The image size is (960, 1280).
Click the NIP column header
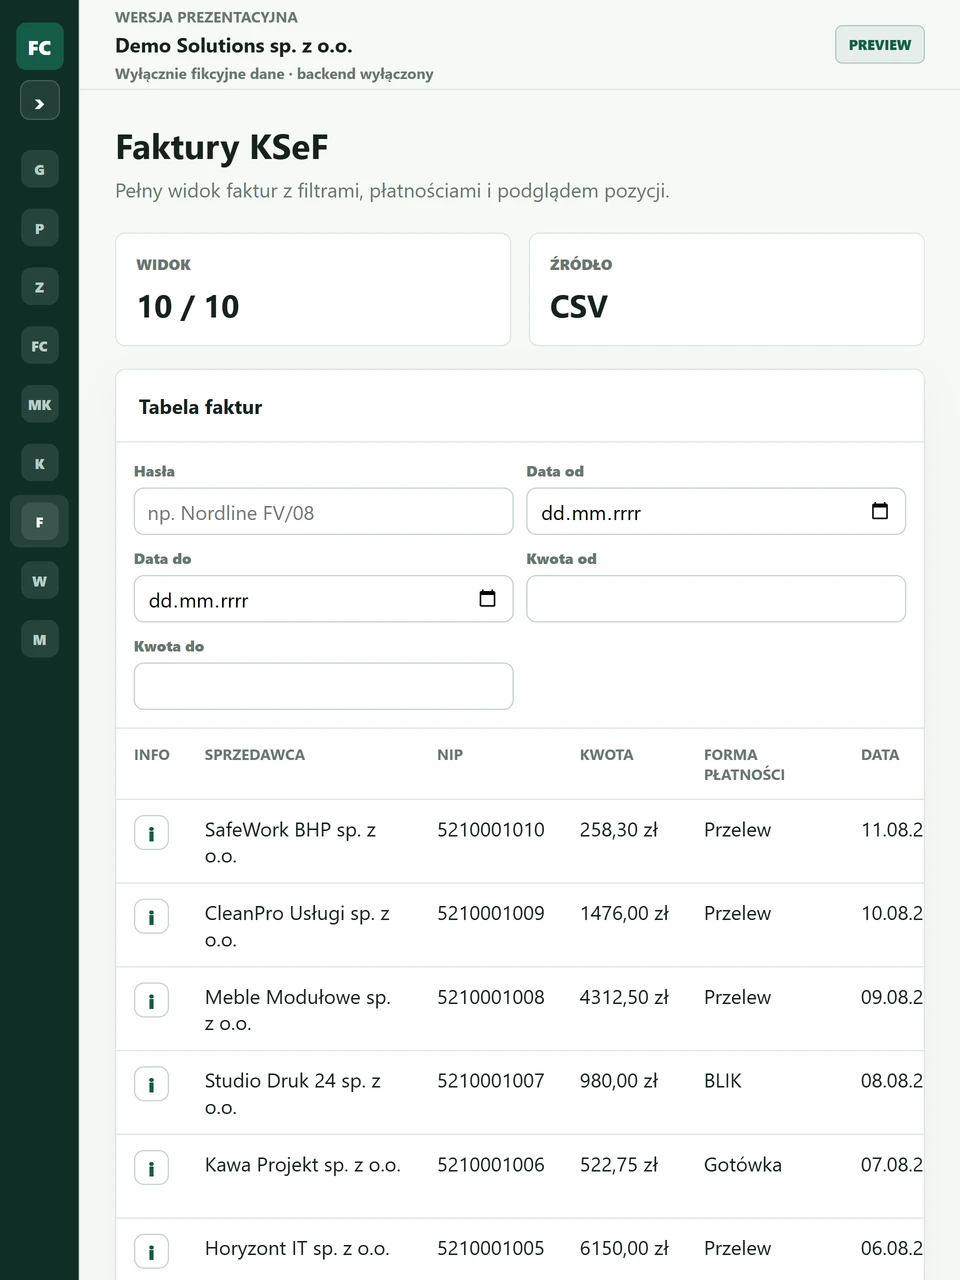(x=450, y=755)
